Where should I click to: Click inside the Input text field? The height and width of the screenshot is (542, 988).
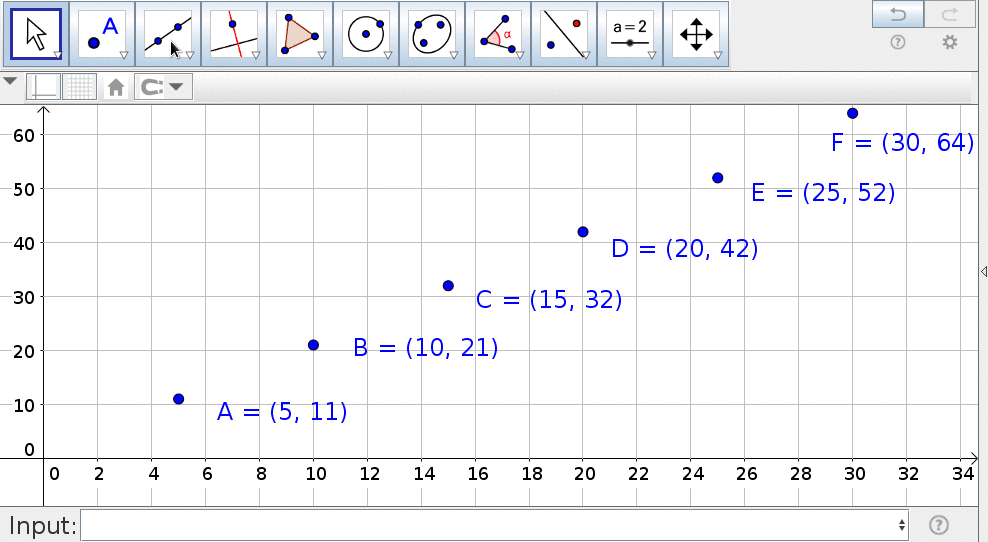point(488,525)
